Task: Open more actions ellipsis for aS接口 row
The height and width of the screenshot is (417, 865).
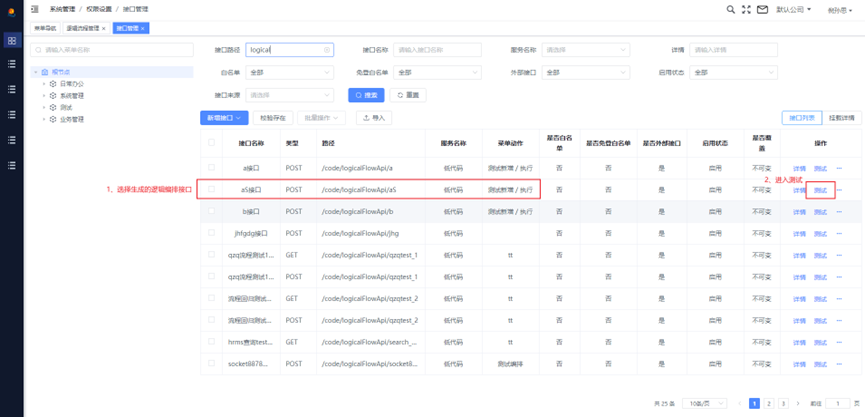Action: point(839,190)
